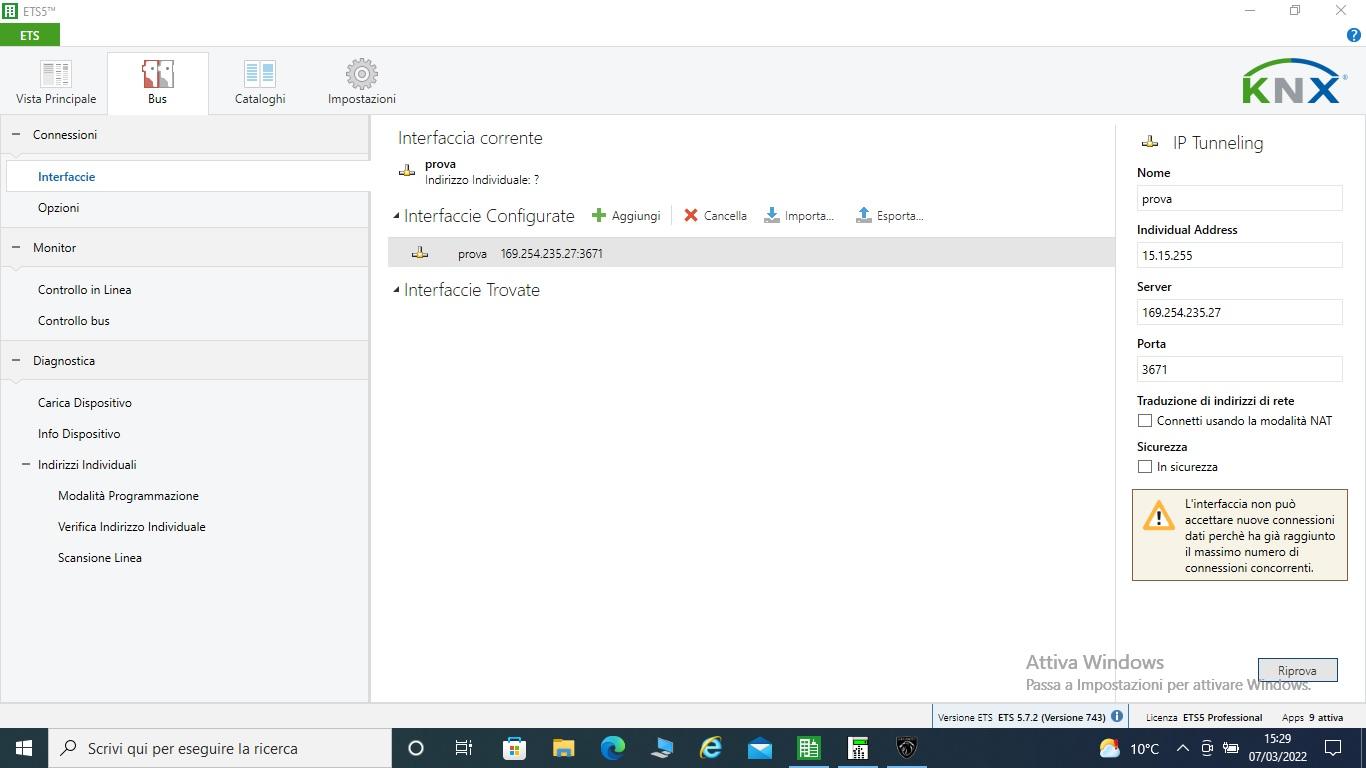This screenshot has height=768, width=1366.
Task: Click the IP Tunneling header icon
Action: 1150,142
